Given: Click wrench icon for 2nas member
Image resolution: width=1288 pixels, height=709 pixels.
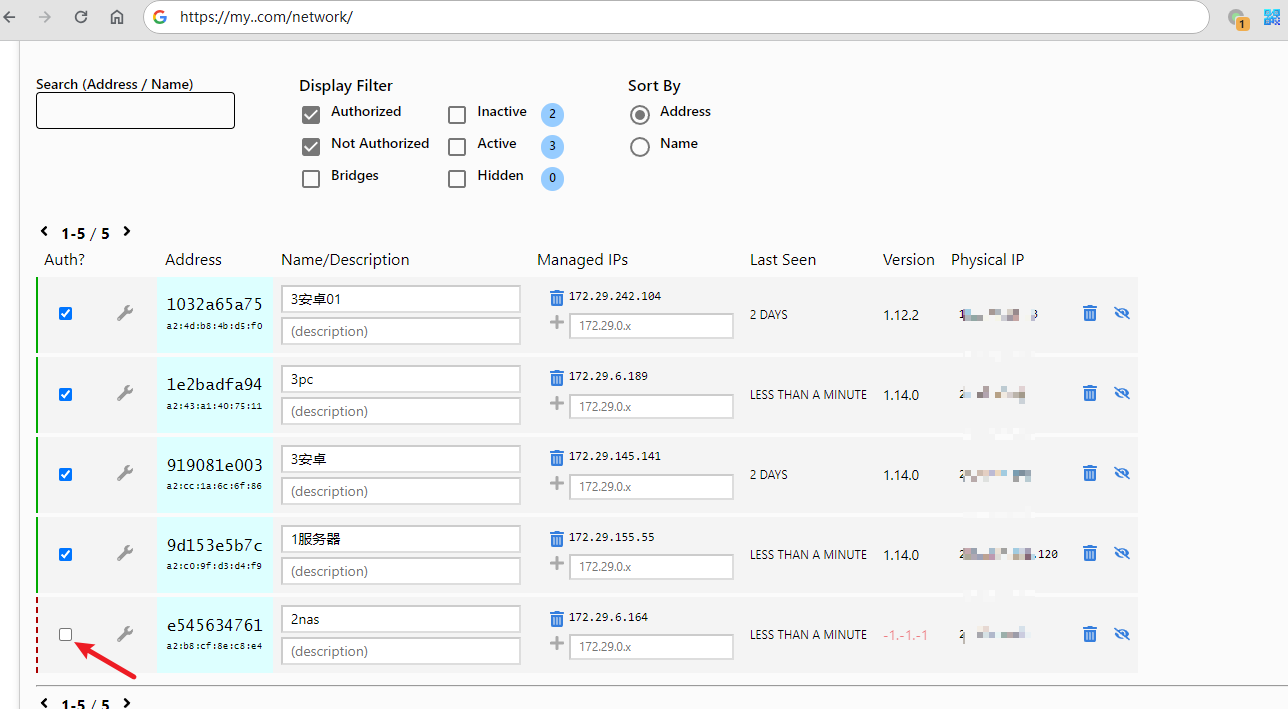Looking at the screenshot, I should click(x=125, y=634).
